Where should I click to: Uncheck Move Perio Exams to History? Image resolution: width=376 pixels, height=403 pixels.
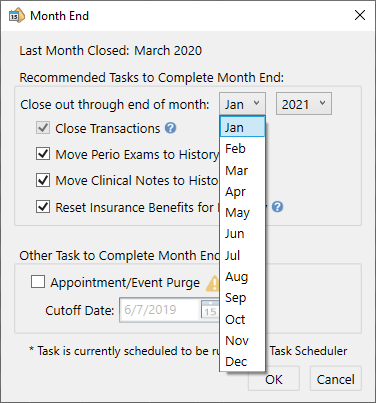click(x=43, y=154)
